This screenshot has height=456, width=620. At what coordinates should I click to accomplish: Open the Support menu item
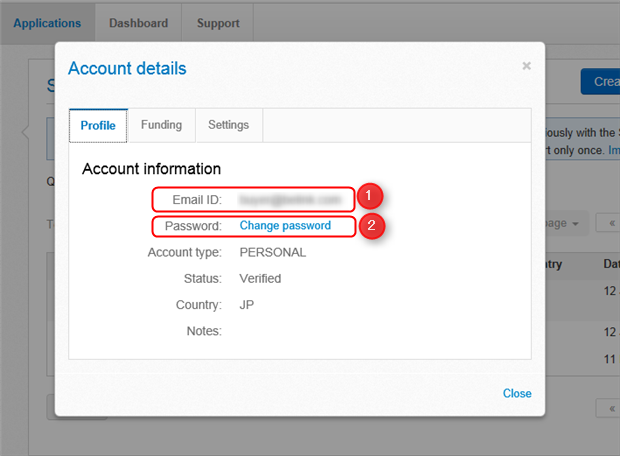pyautogui.click(x=218, y=23)
